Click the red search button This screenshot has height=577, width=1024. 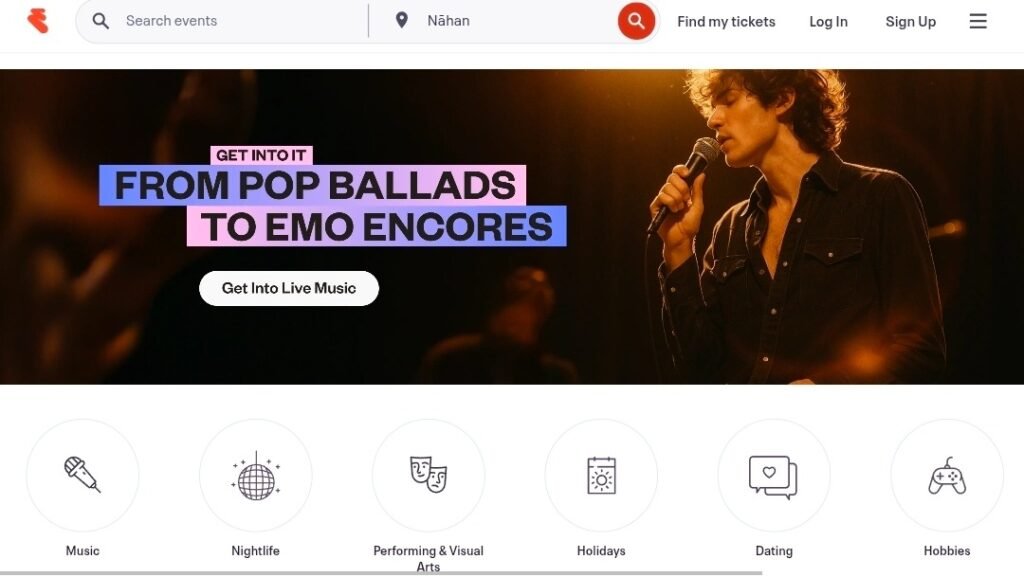636,21
